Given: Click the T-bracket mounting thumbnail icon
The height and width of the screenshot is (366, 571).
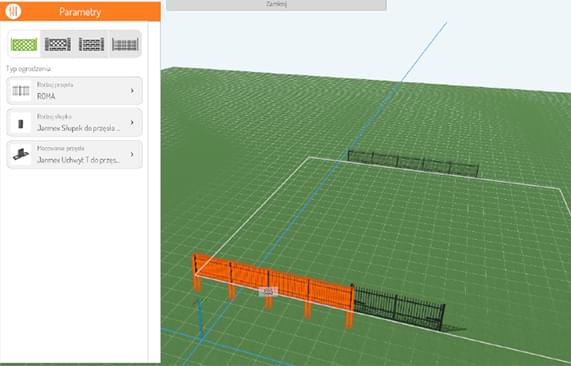Looking at the screenshot, I should tap(21, 154).
